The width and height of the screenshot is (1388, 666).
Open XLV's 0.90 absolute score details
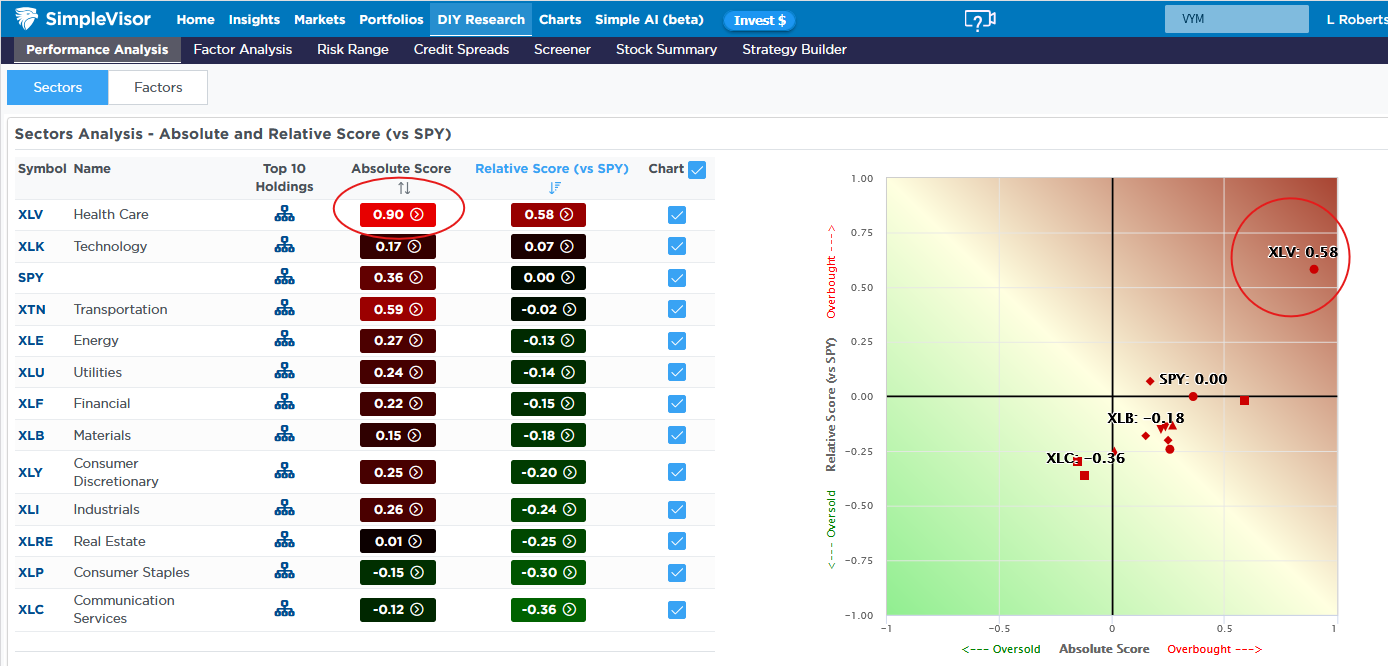(397, 214)
